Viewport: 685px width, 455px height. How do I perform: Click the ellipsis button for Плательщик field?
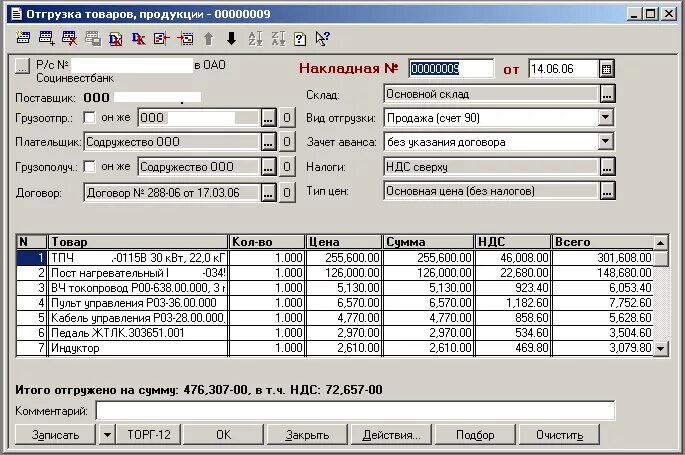pyautogui.click(x=268, y=142)
